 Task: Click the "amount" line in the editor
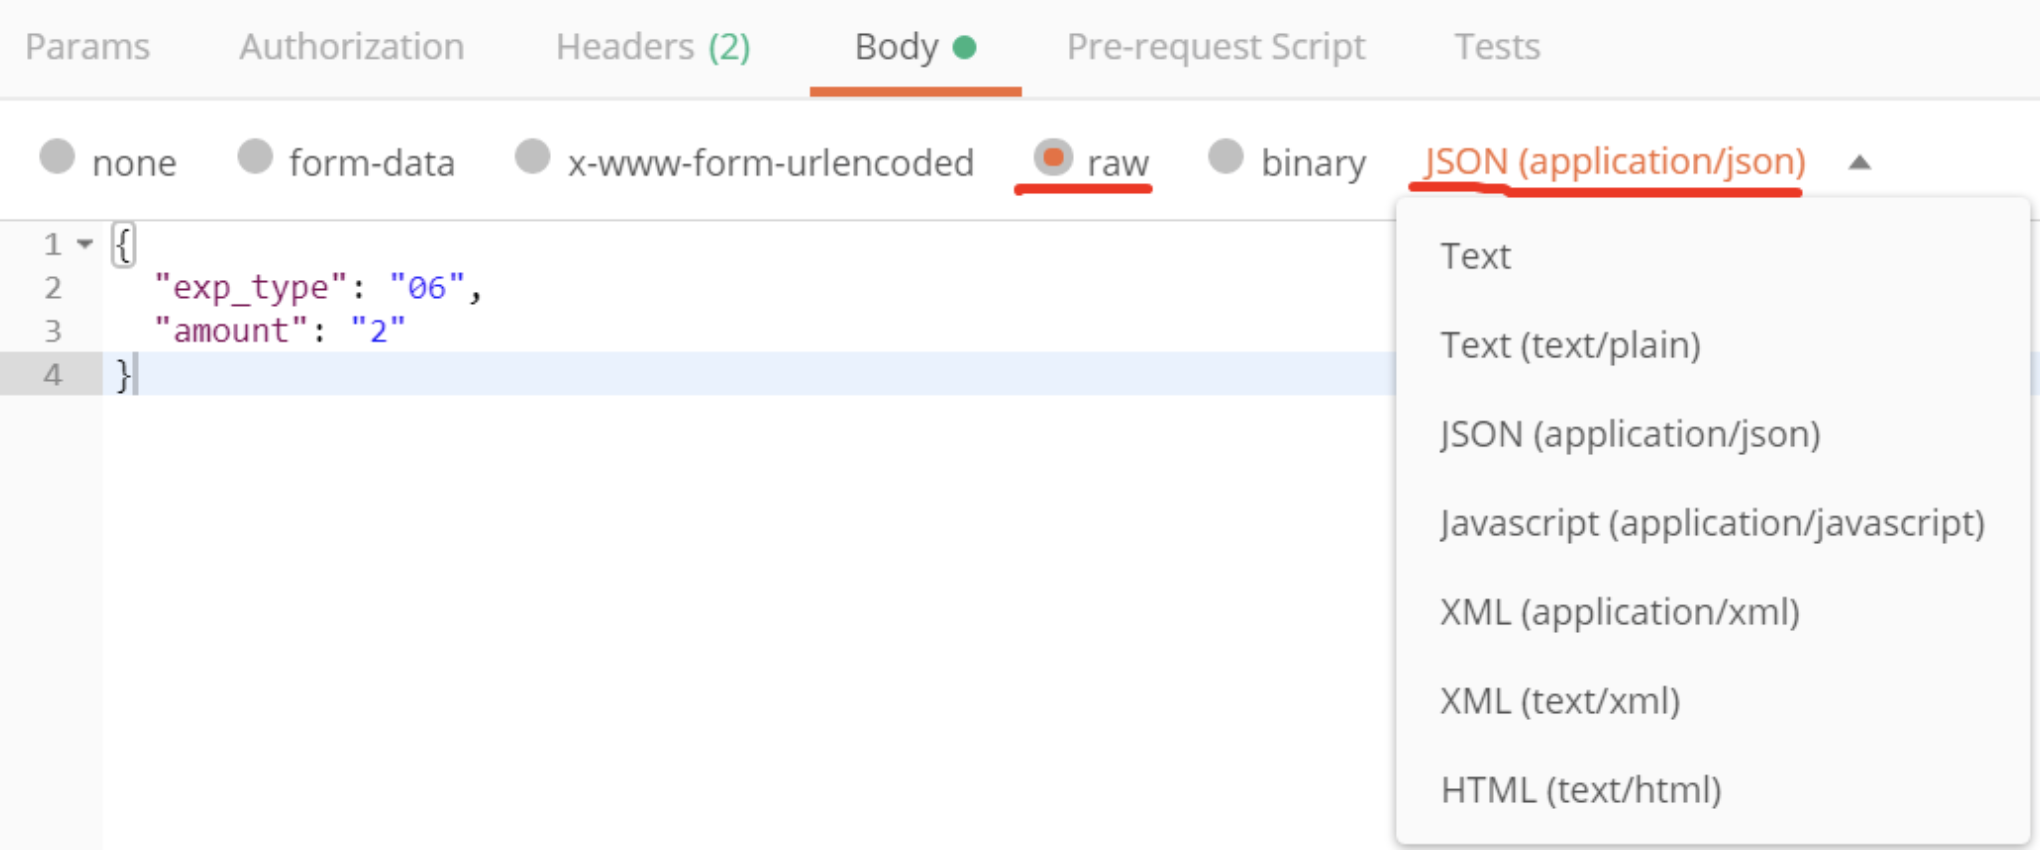point(280,331)
